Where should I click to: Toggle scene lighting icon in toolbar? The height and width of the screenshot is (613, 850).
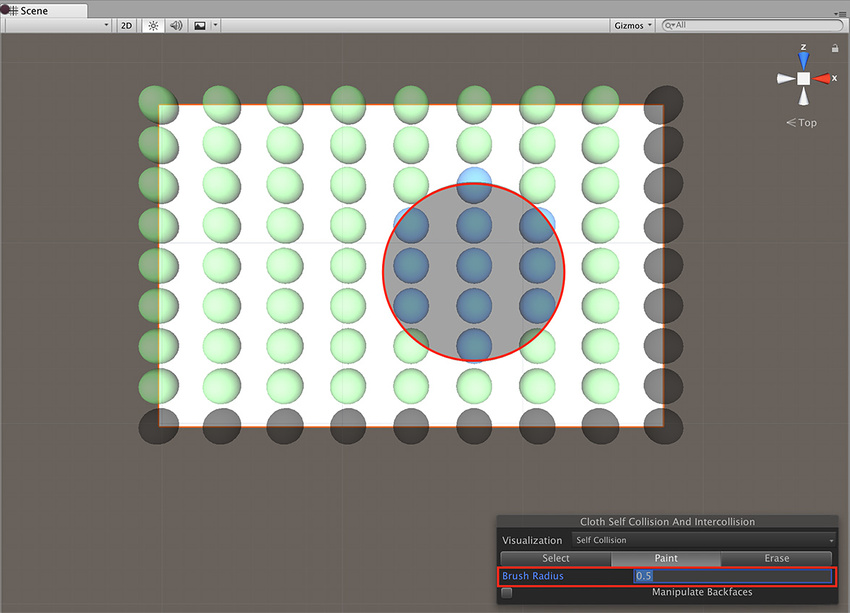coord(150,25)
